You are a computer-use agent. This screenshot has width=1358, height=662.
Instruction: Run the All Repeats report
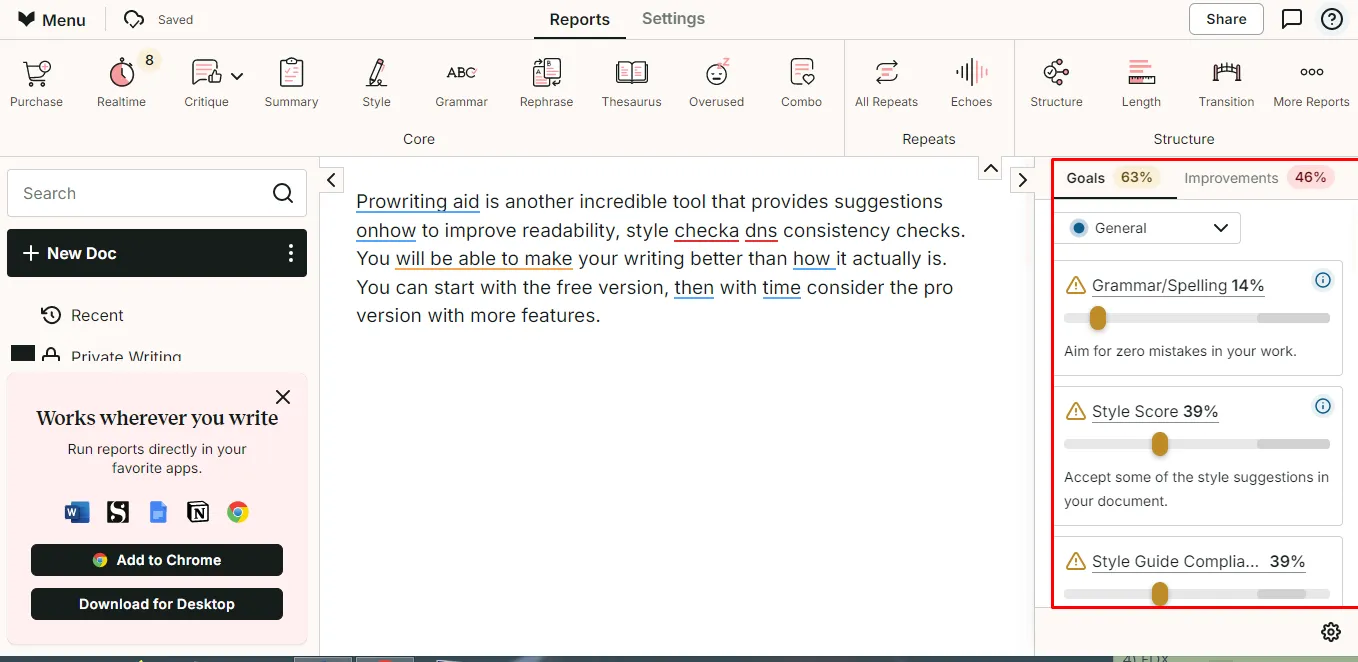887,83
